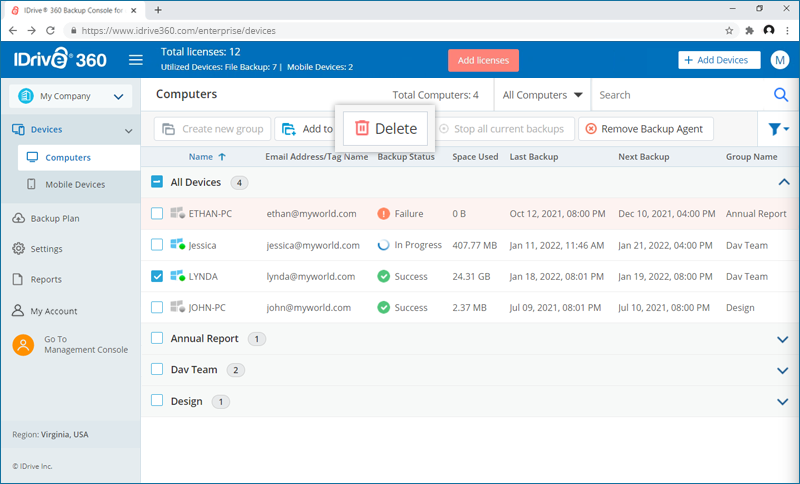Click the Delete button
This screenshot has height=484, width=800.
pyautogui.click(x=385, y=129)
